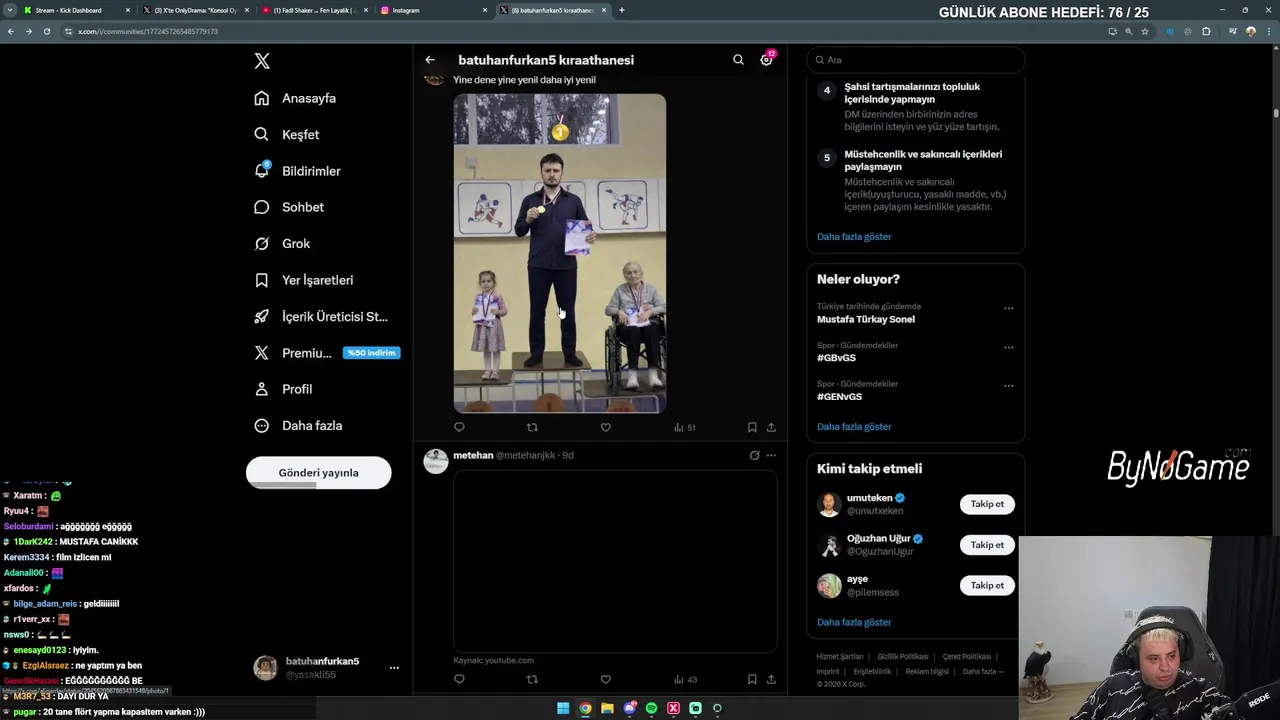Show more trends under Neler oluyor

coord(854,427)
